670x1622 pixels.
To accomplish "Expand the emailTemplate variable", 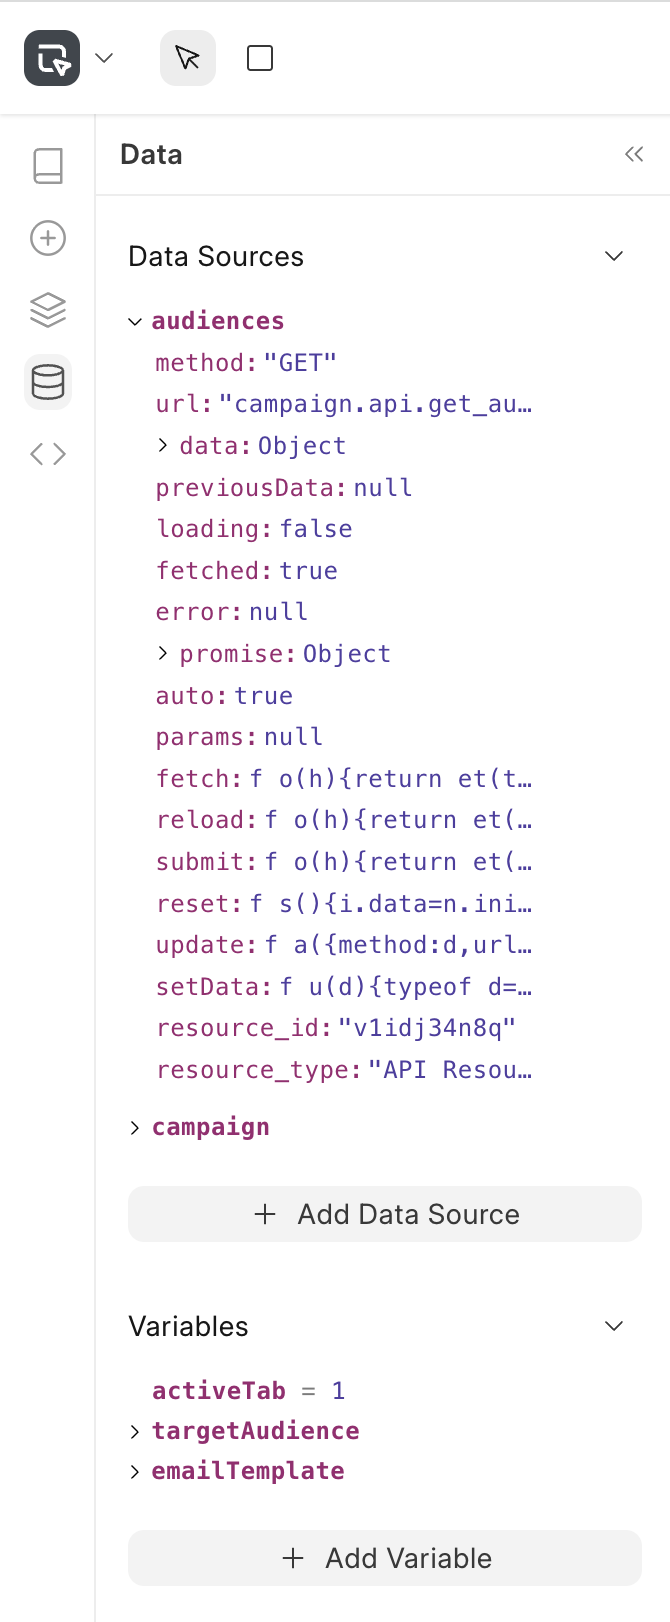I will tap(135, 1471).
